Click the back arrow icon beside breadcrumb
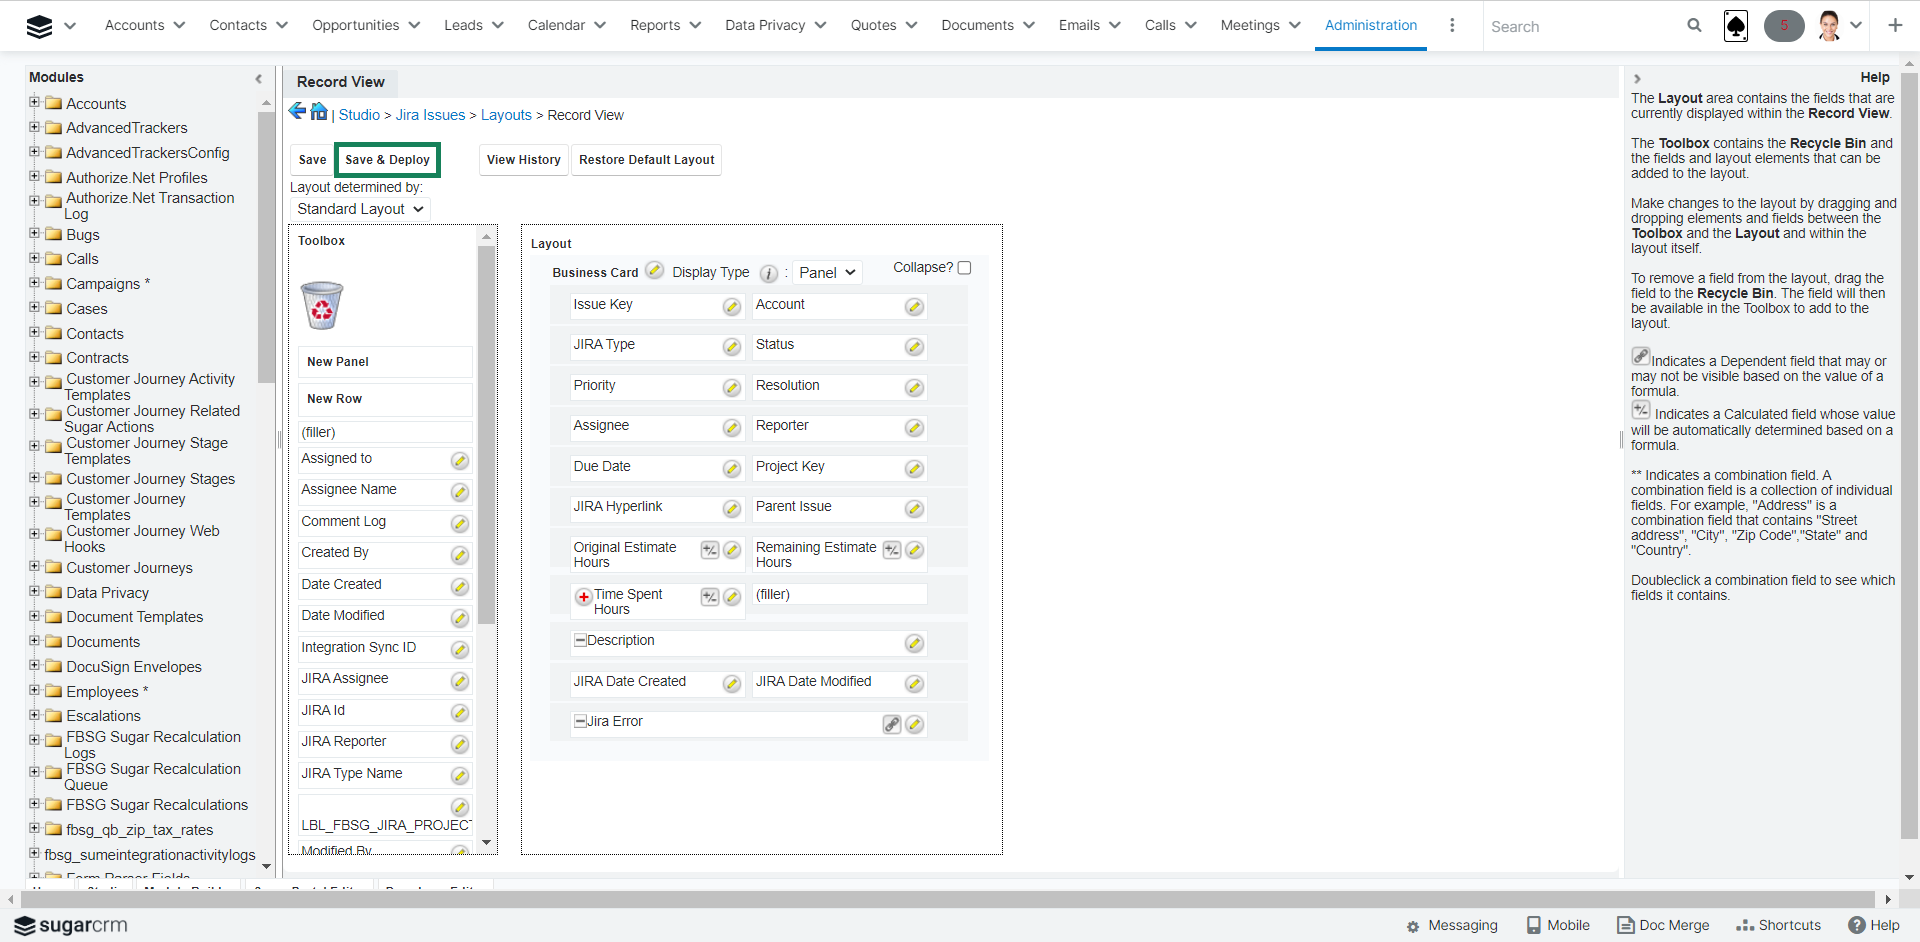 297,112
